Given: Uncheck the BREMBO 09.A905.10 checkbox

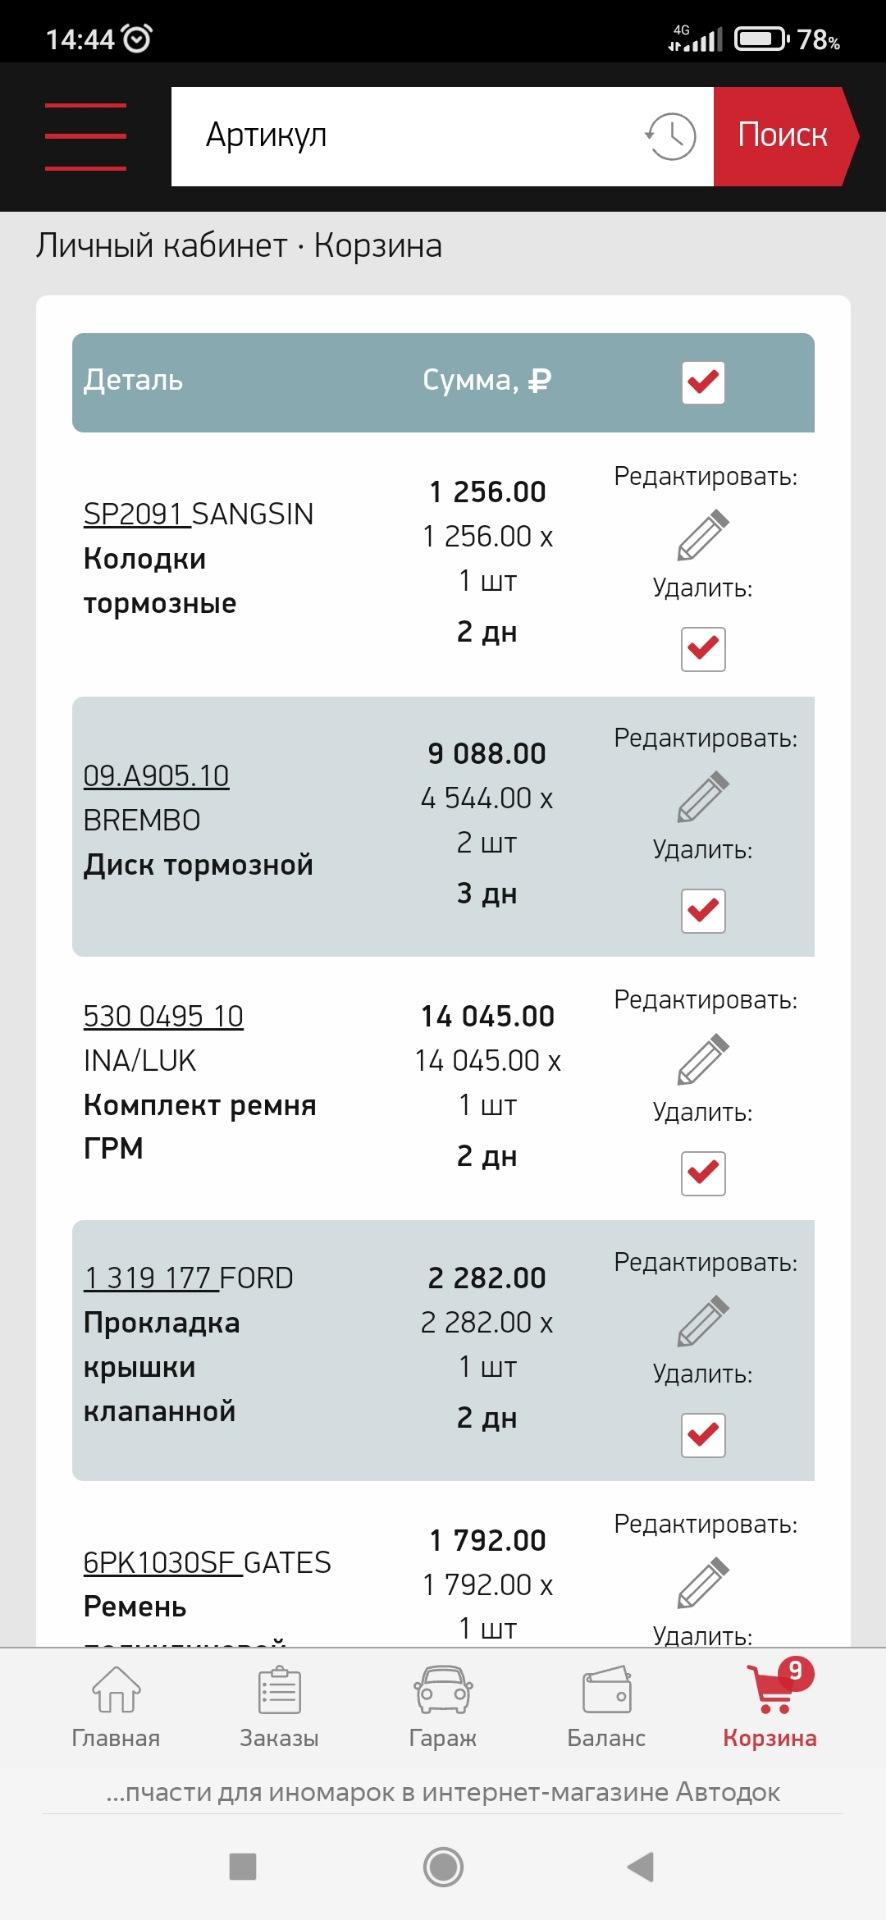Looking at the screenshot, I should (703, 911).
